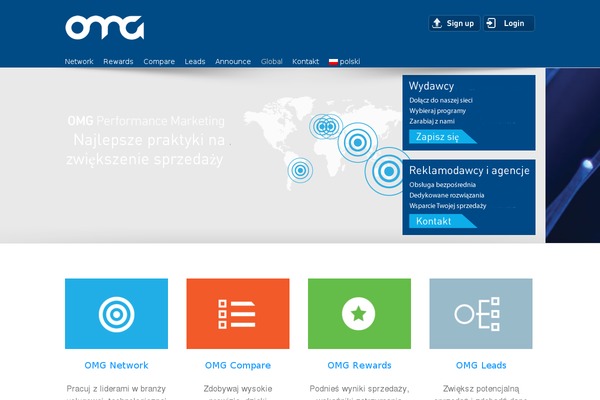Follow the OMG Compare link
The height and width of the screenshot is (400, 600).
[x=238, y=365]
